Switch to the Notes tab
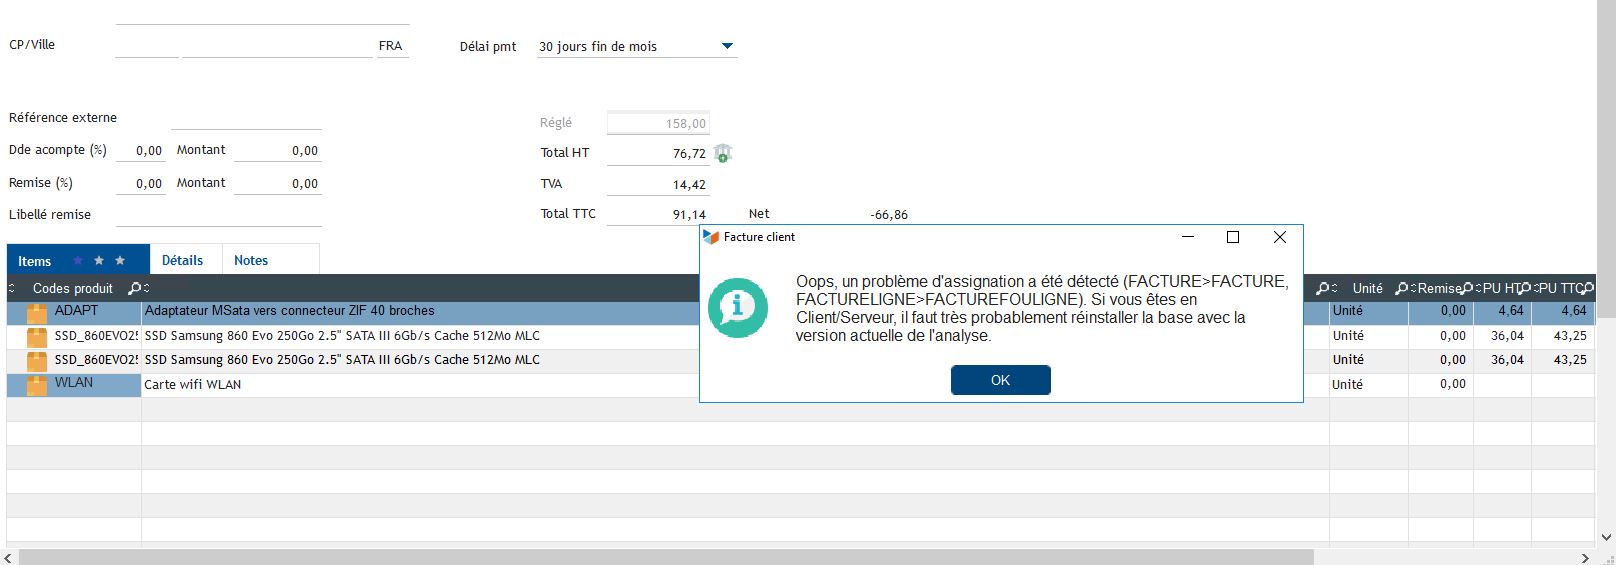 [x=251, y=260]
